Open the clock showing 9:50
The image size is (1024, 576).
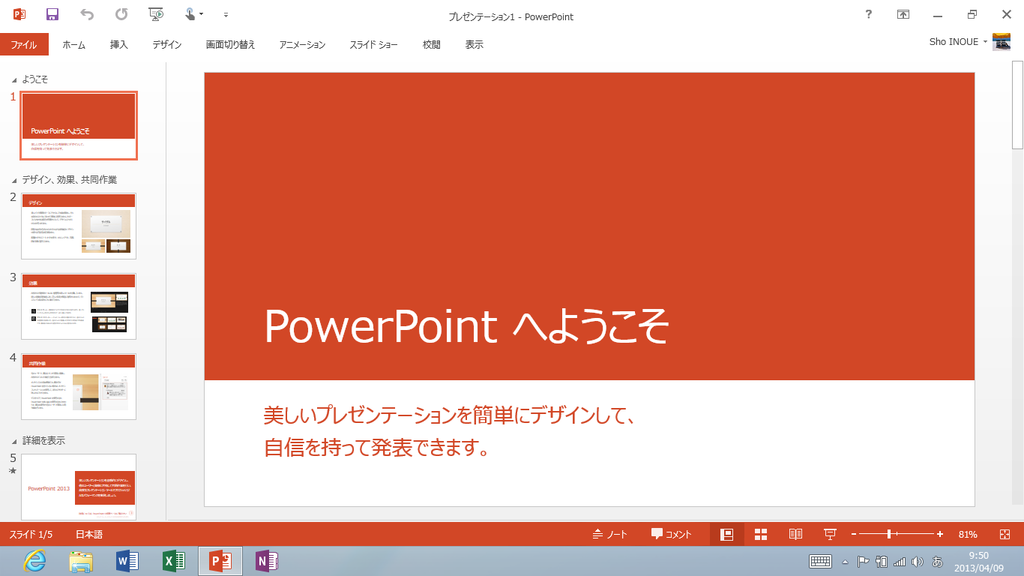(x=978, y=562)
